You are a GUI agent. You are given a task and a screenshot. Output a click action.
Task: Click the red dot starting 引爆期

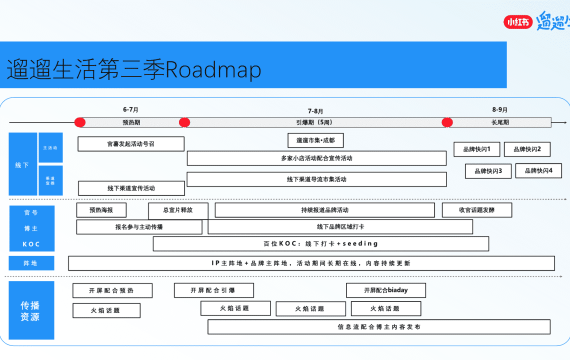185,123
